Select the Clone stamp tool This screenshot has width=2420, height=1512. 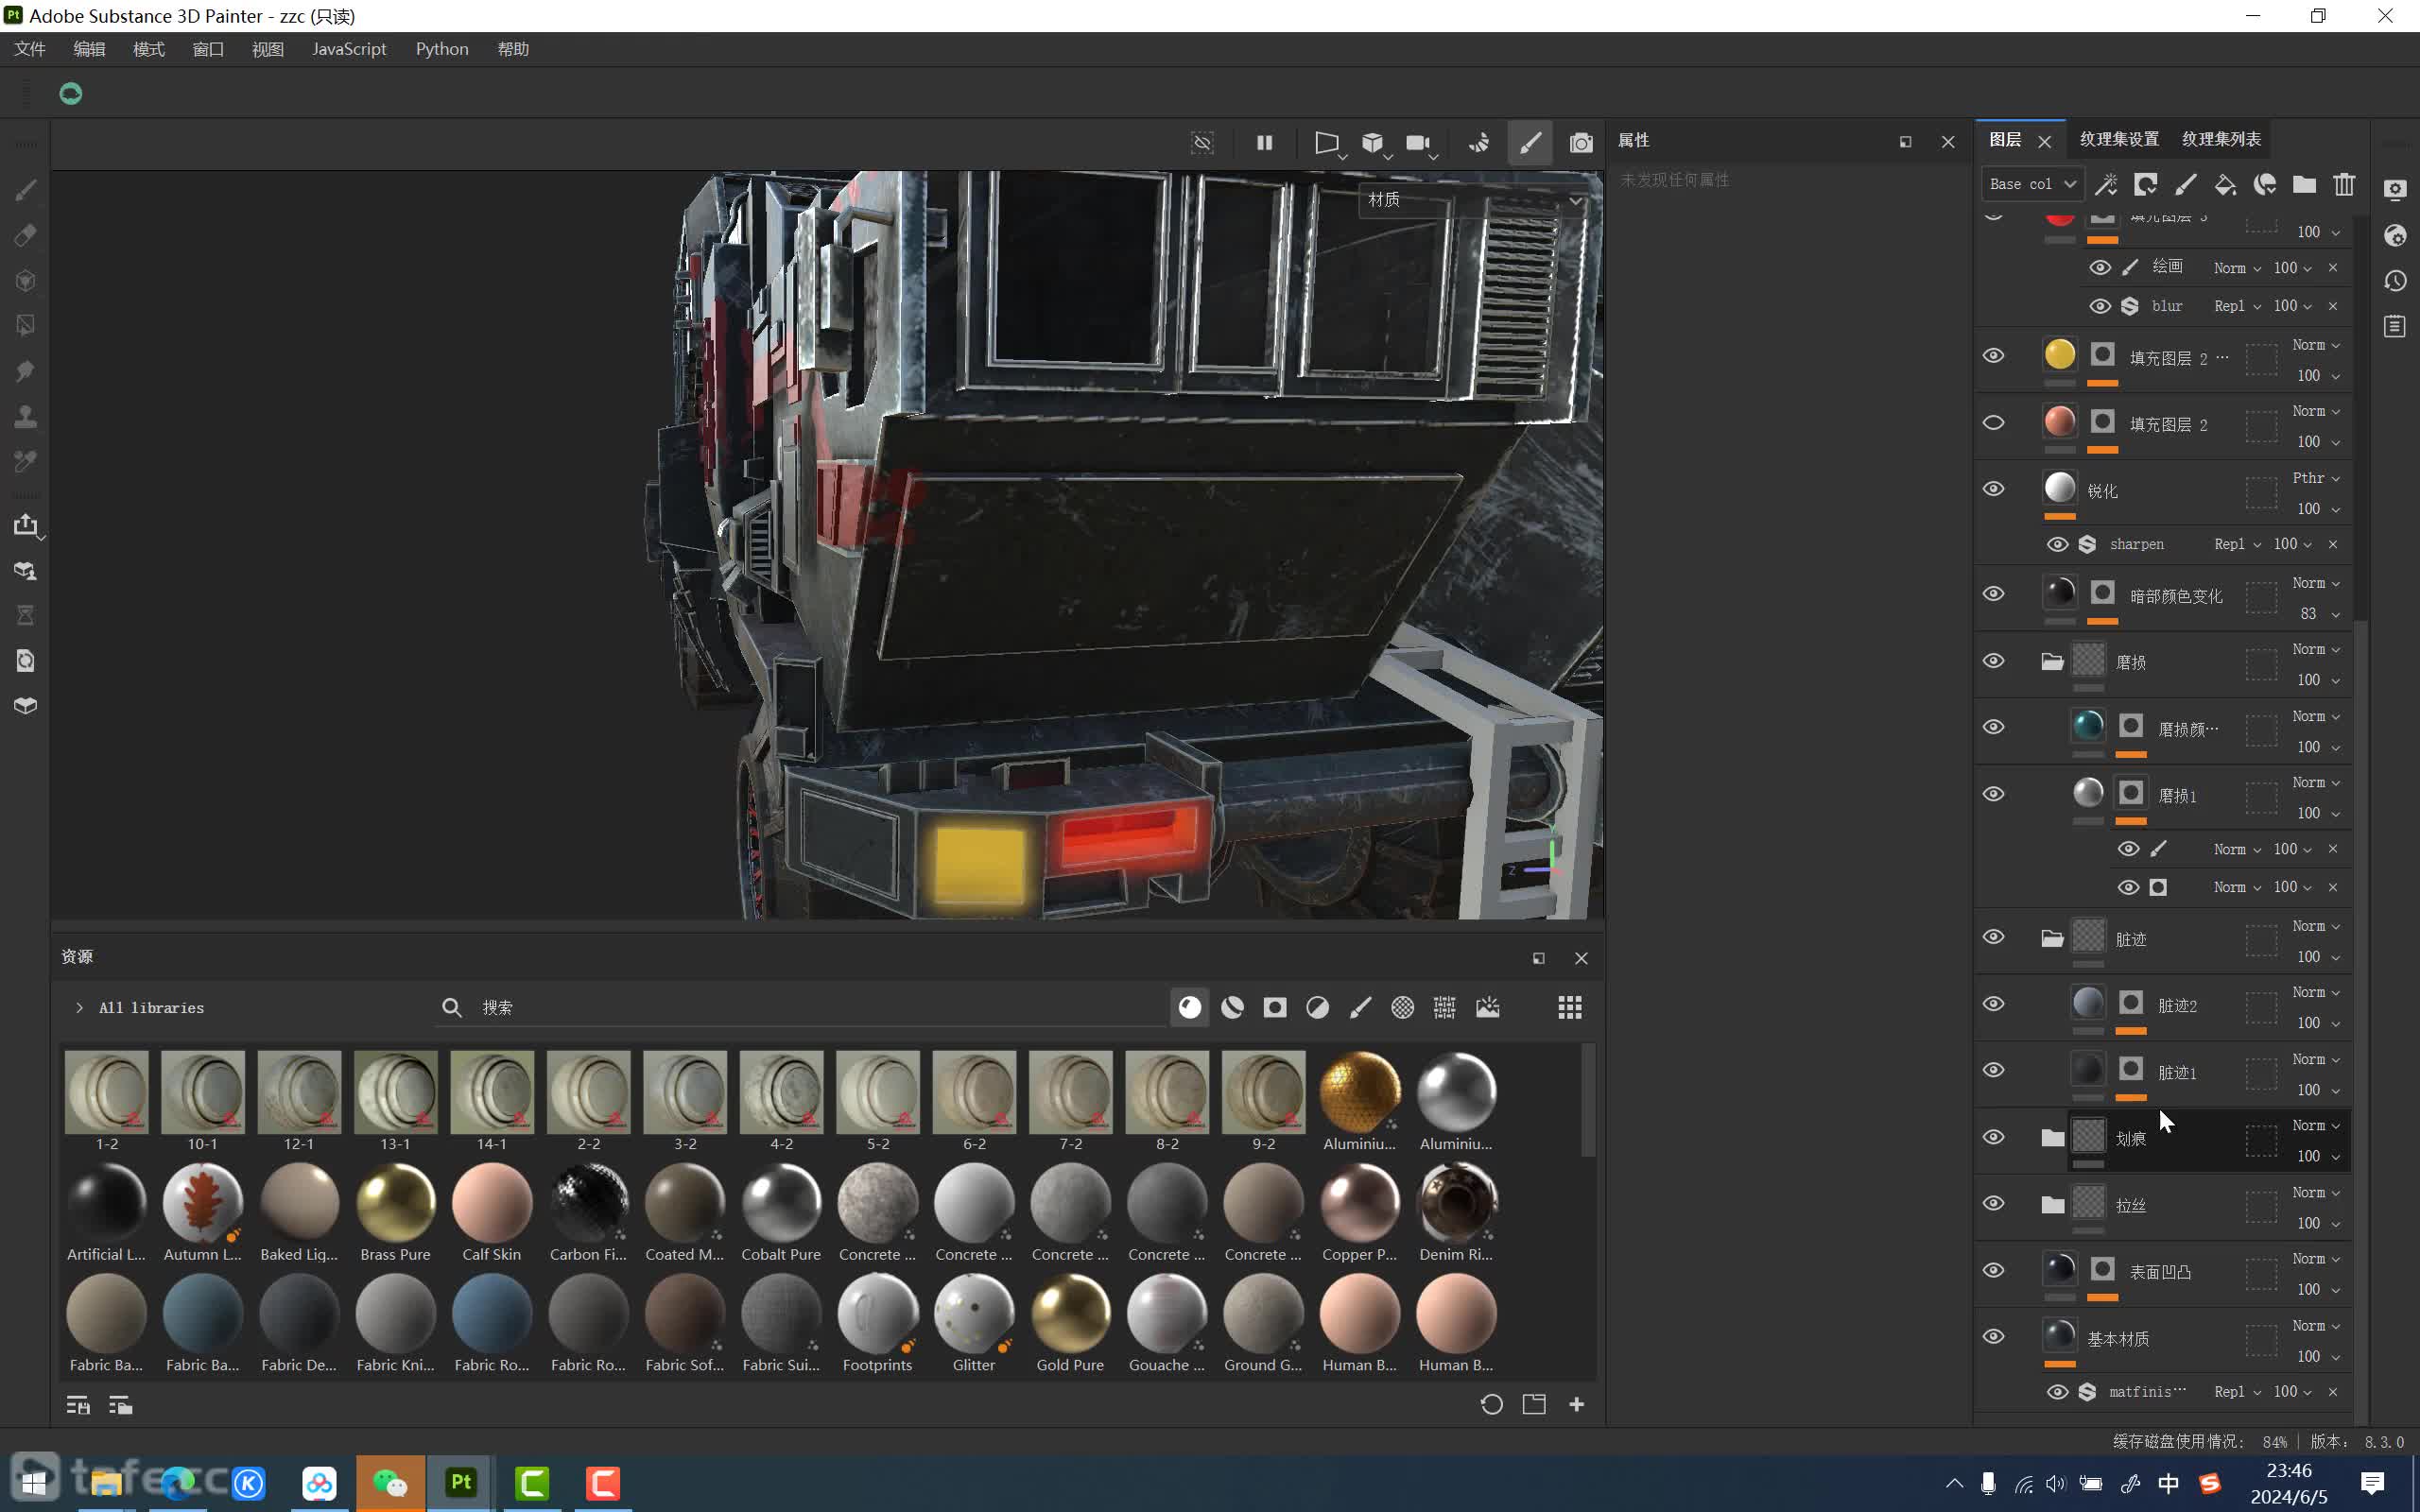pos(26,416)
